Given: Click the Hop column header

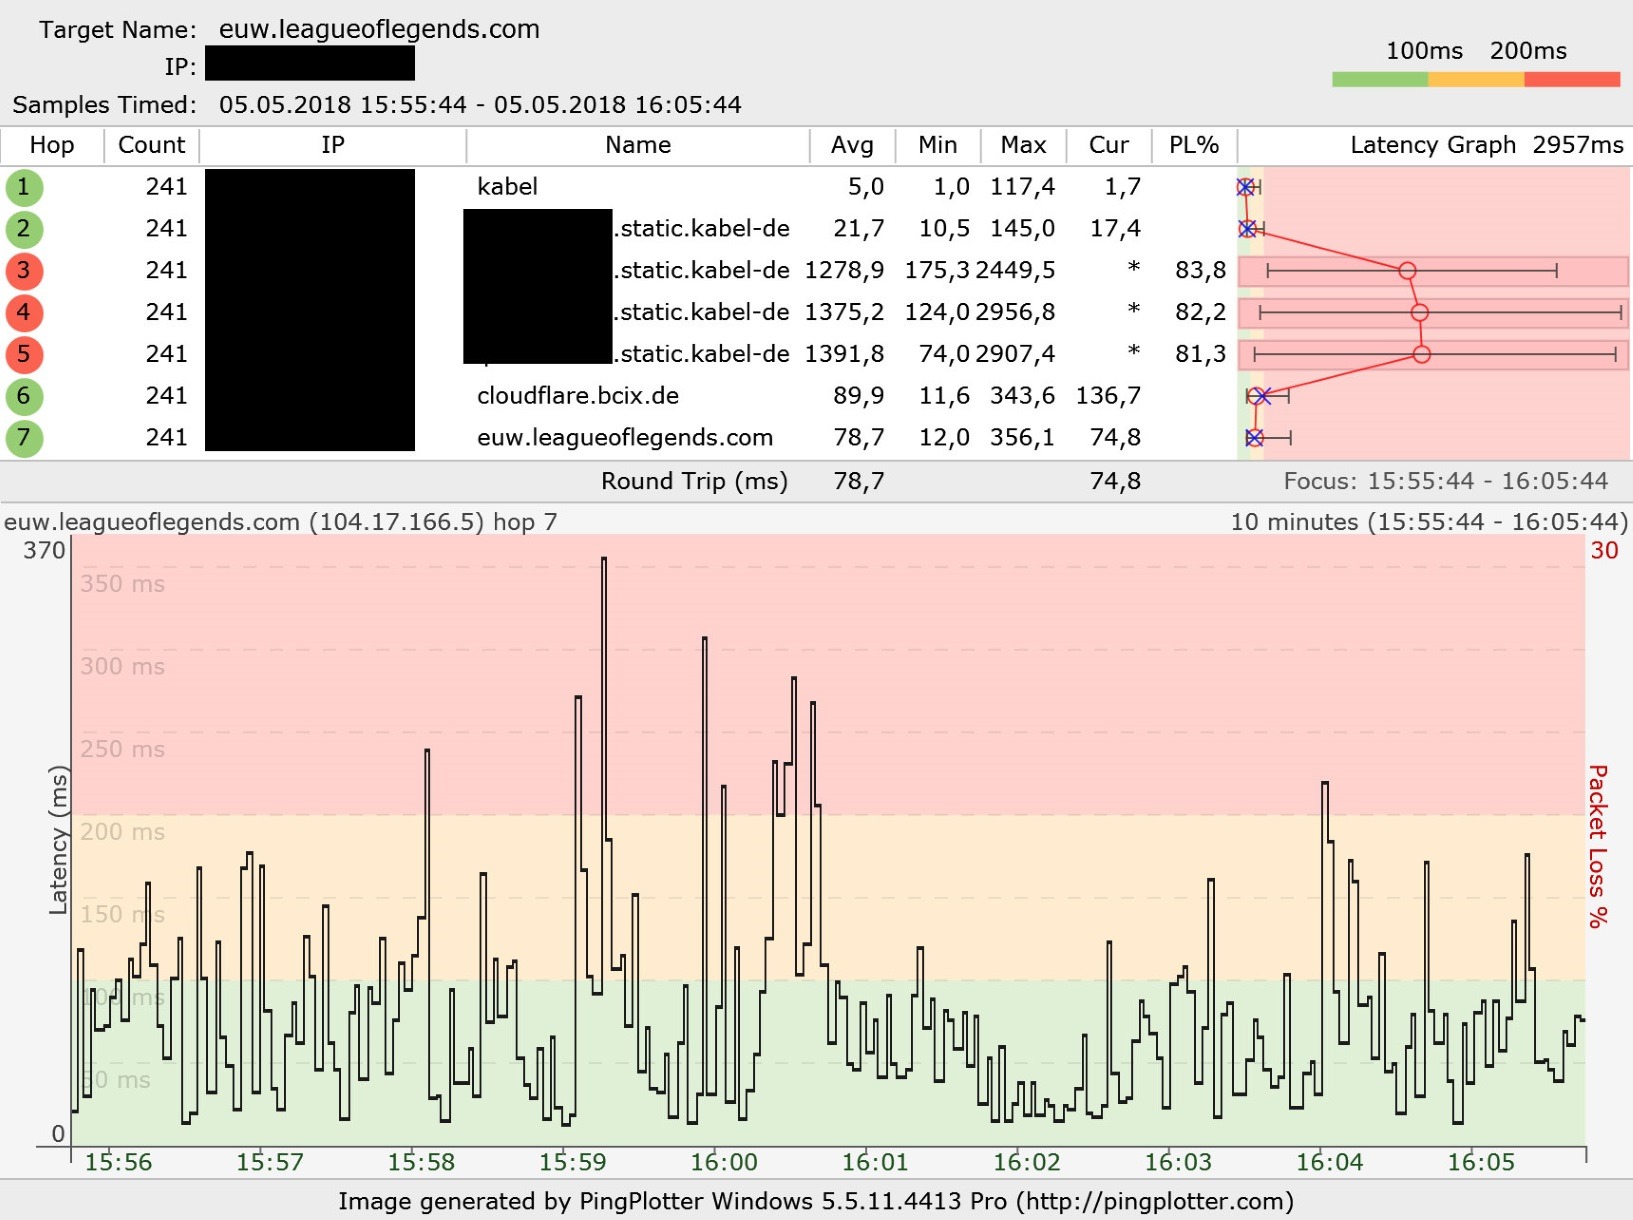Looking at the screenshot, I should (x=52, y=145).
